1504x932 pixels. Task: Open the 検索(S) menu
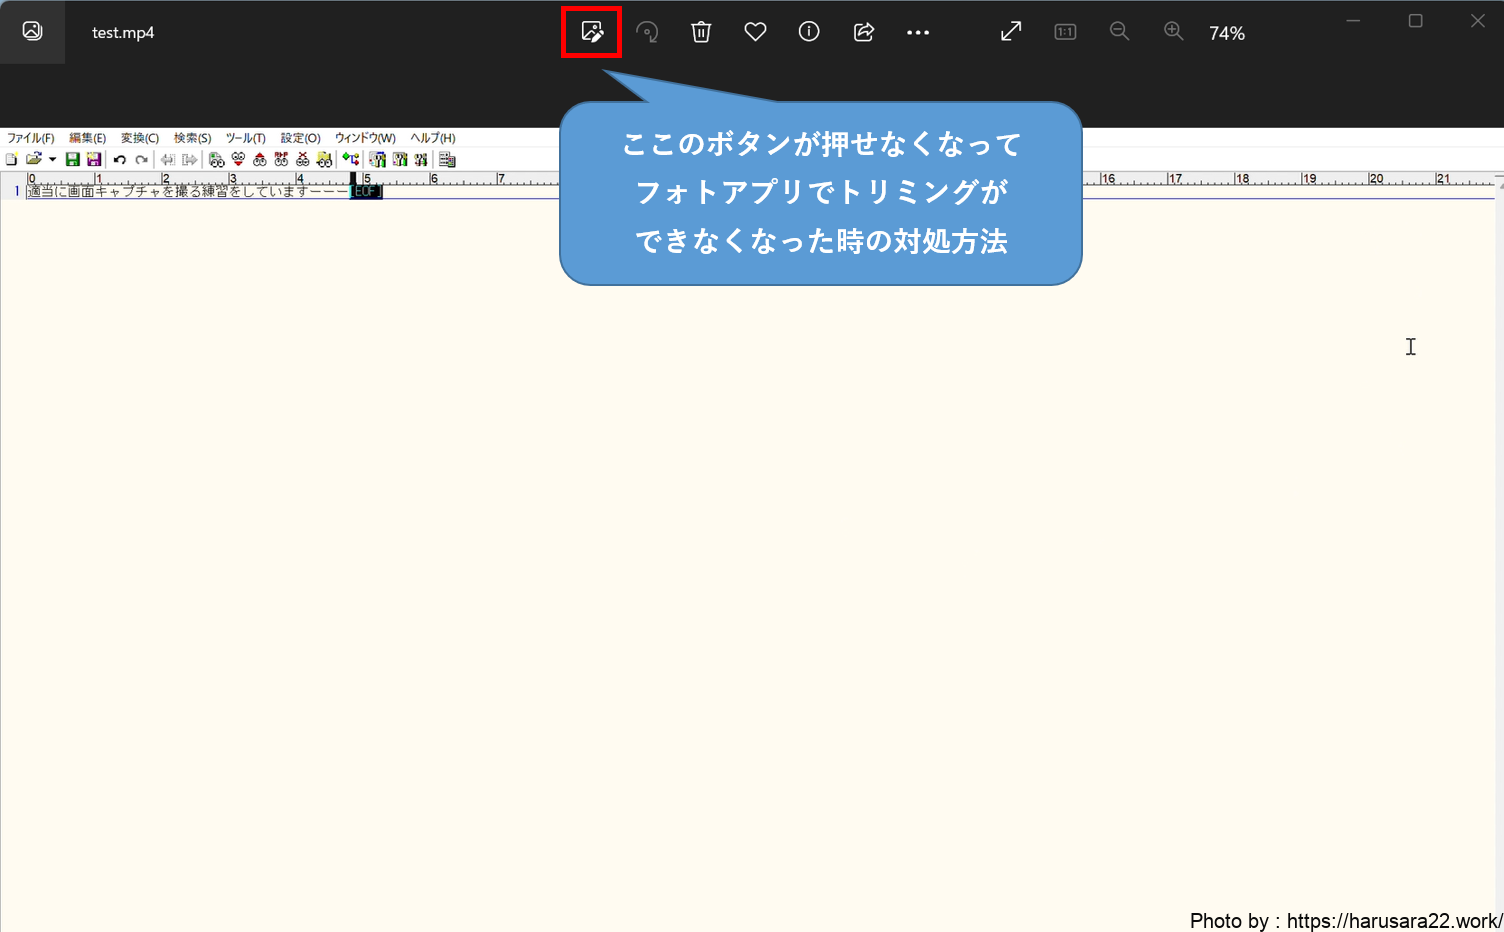(x=192, y=138)
